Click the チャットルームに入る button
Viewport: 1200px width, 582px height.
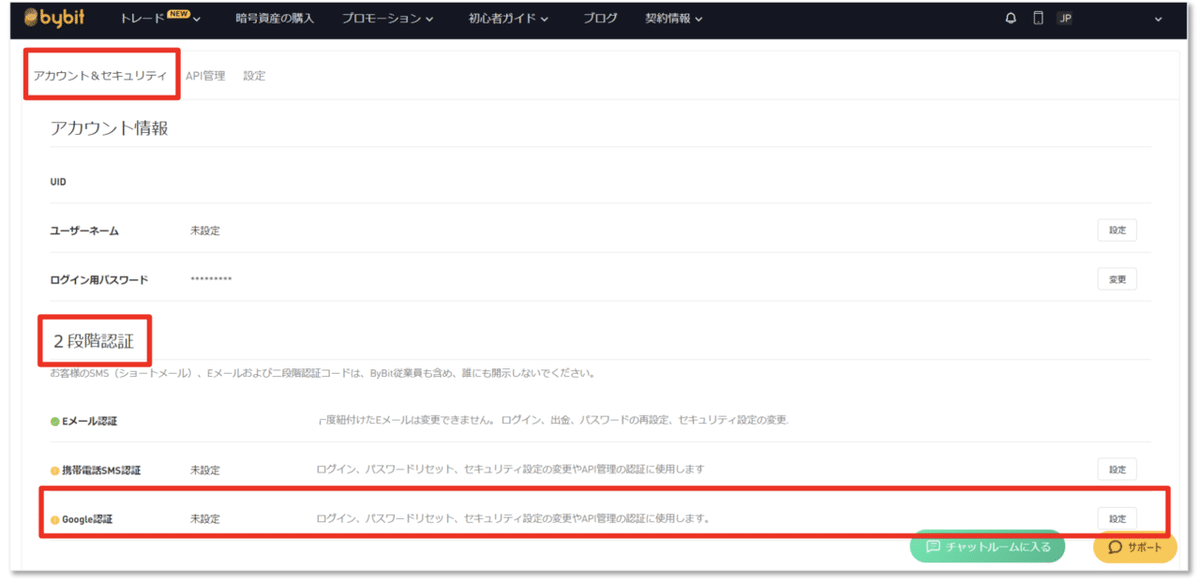(987, 547)
